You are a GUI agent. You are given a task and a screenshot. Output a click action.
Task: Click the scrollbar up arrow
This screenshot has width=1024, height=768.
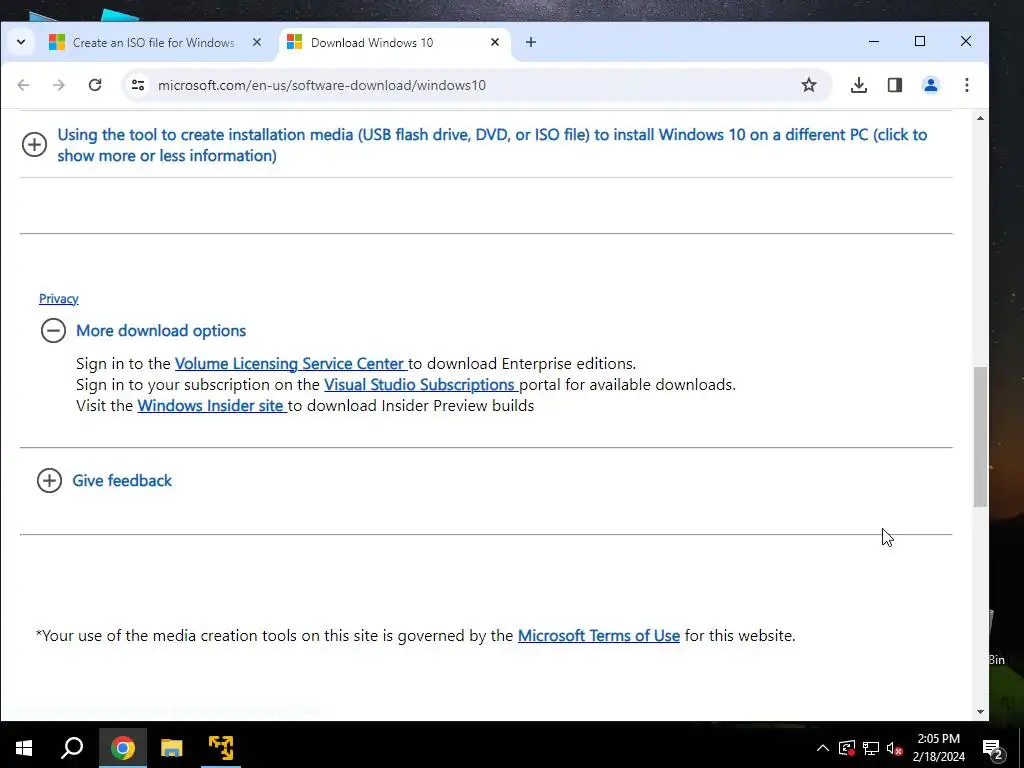[x=980, y=118]
